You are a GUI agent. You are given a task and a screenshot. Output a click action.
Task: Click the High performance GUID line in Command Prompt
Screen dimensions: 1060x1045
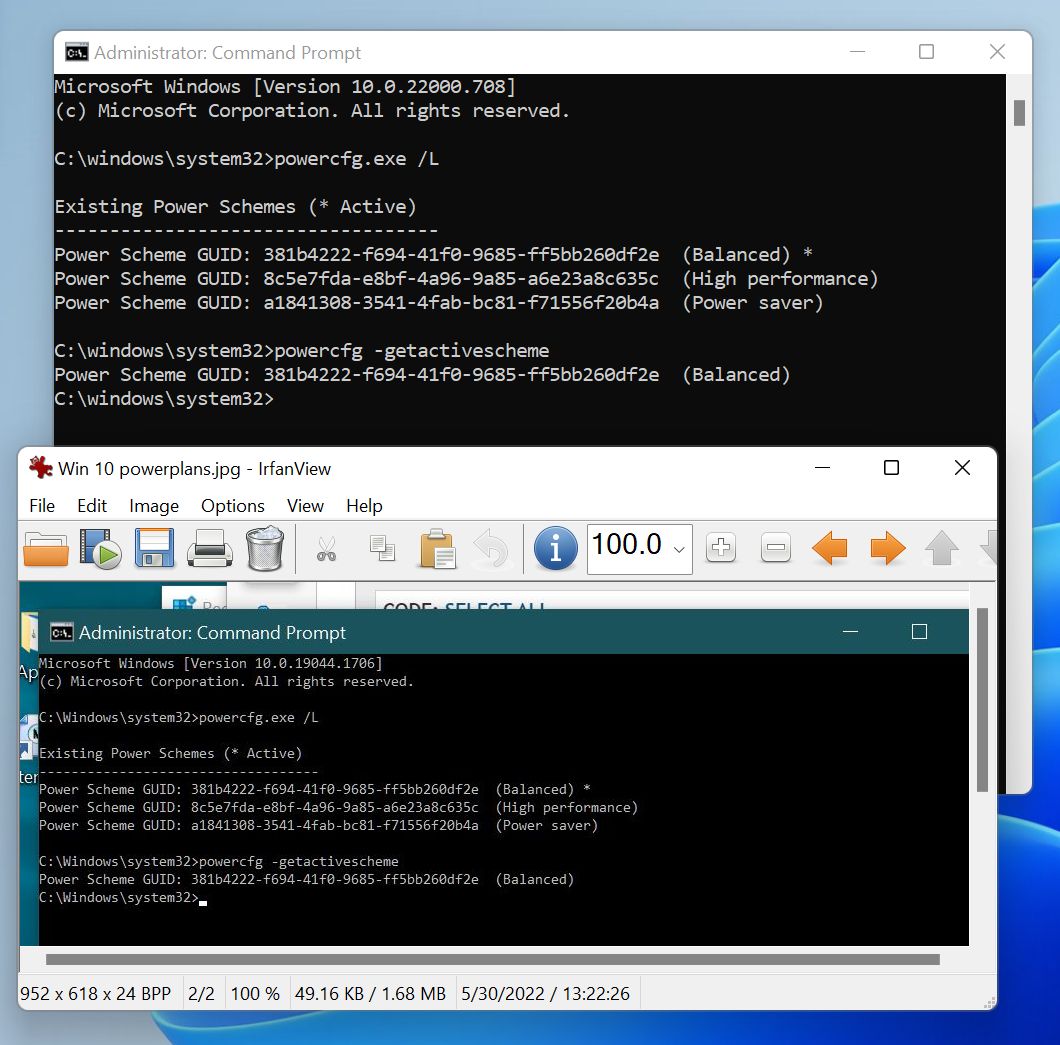(x=466, y=278)
